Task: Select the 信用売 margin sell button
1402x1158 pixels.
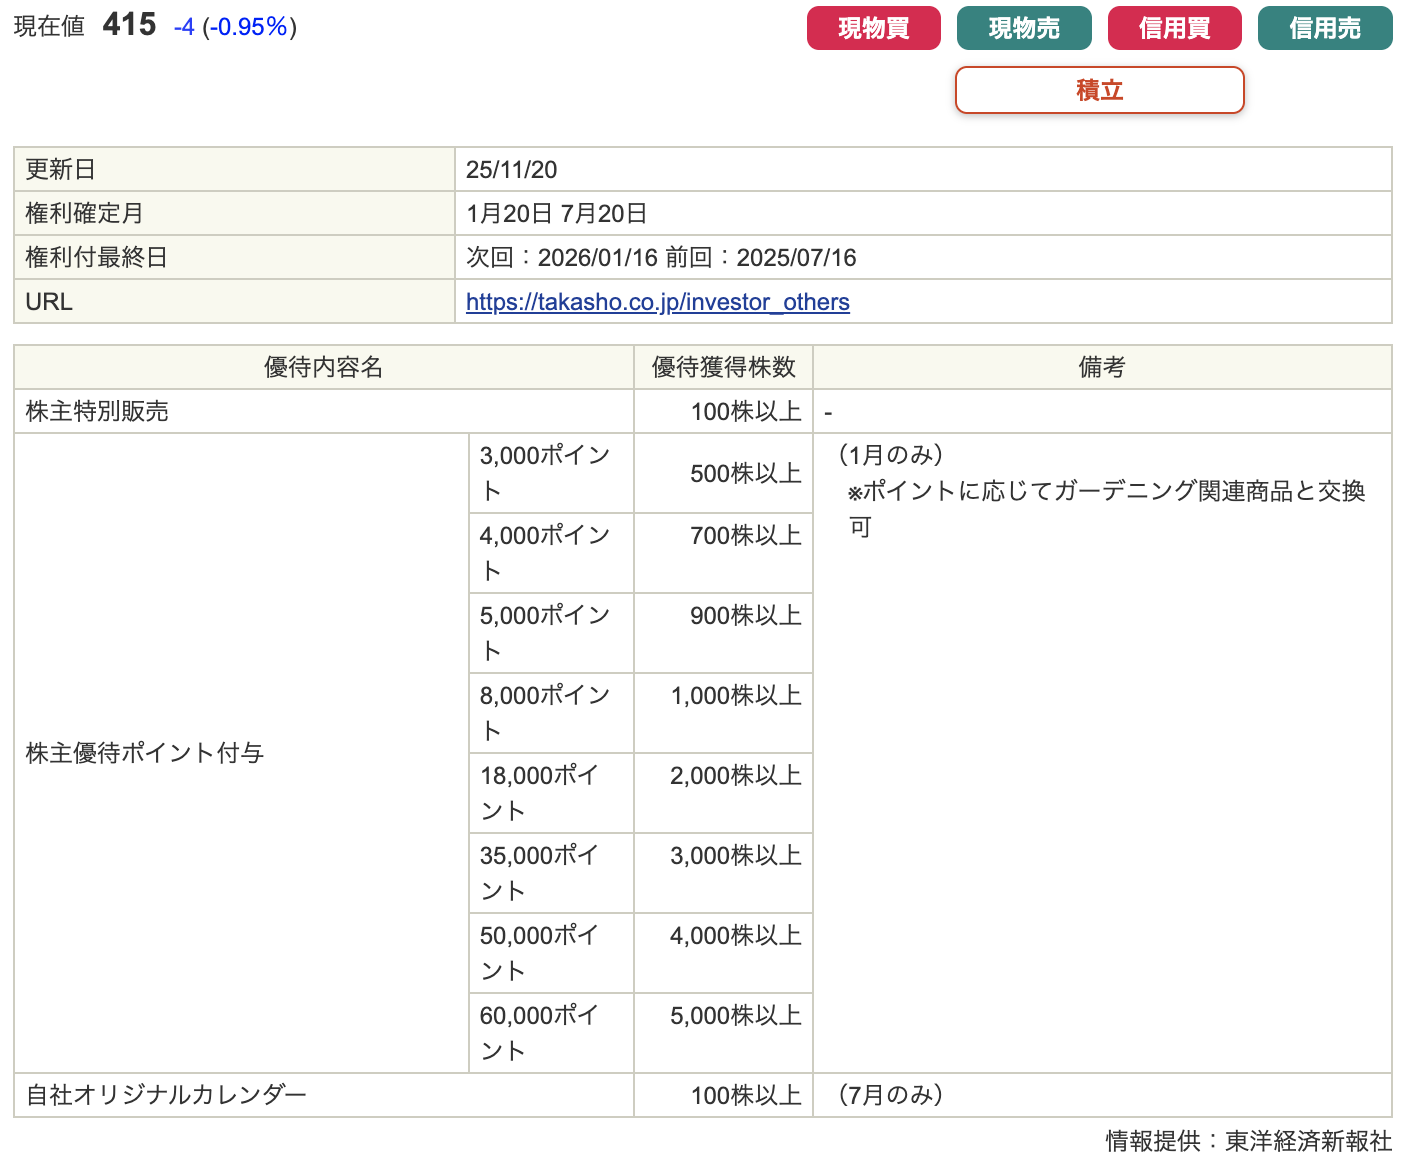Action: (x=1324, y=28)
